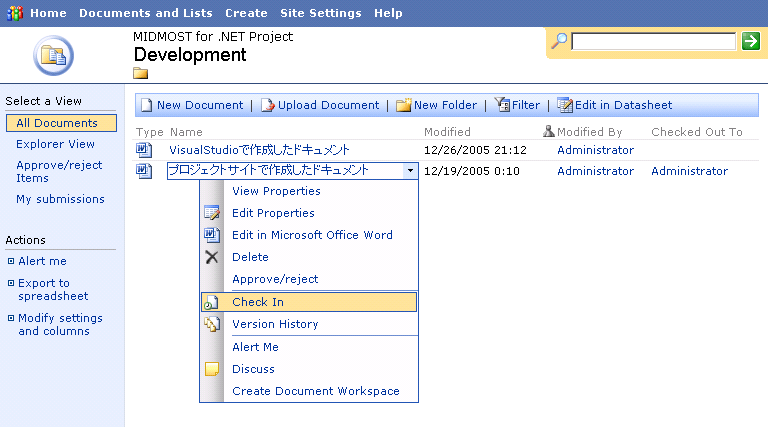
Task: Choose Create Document Workspace menu item
Action: (315, 391)
